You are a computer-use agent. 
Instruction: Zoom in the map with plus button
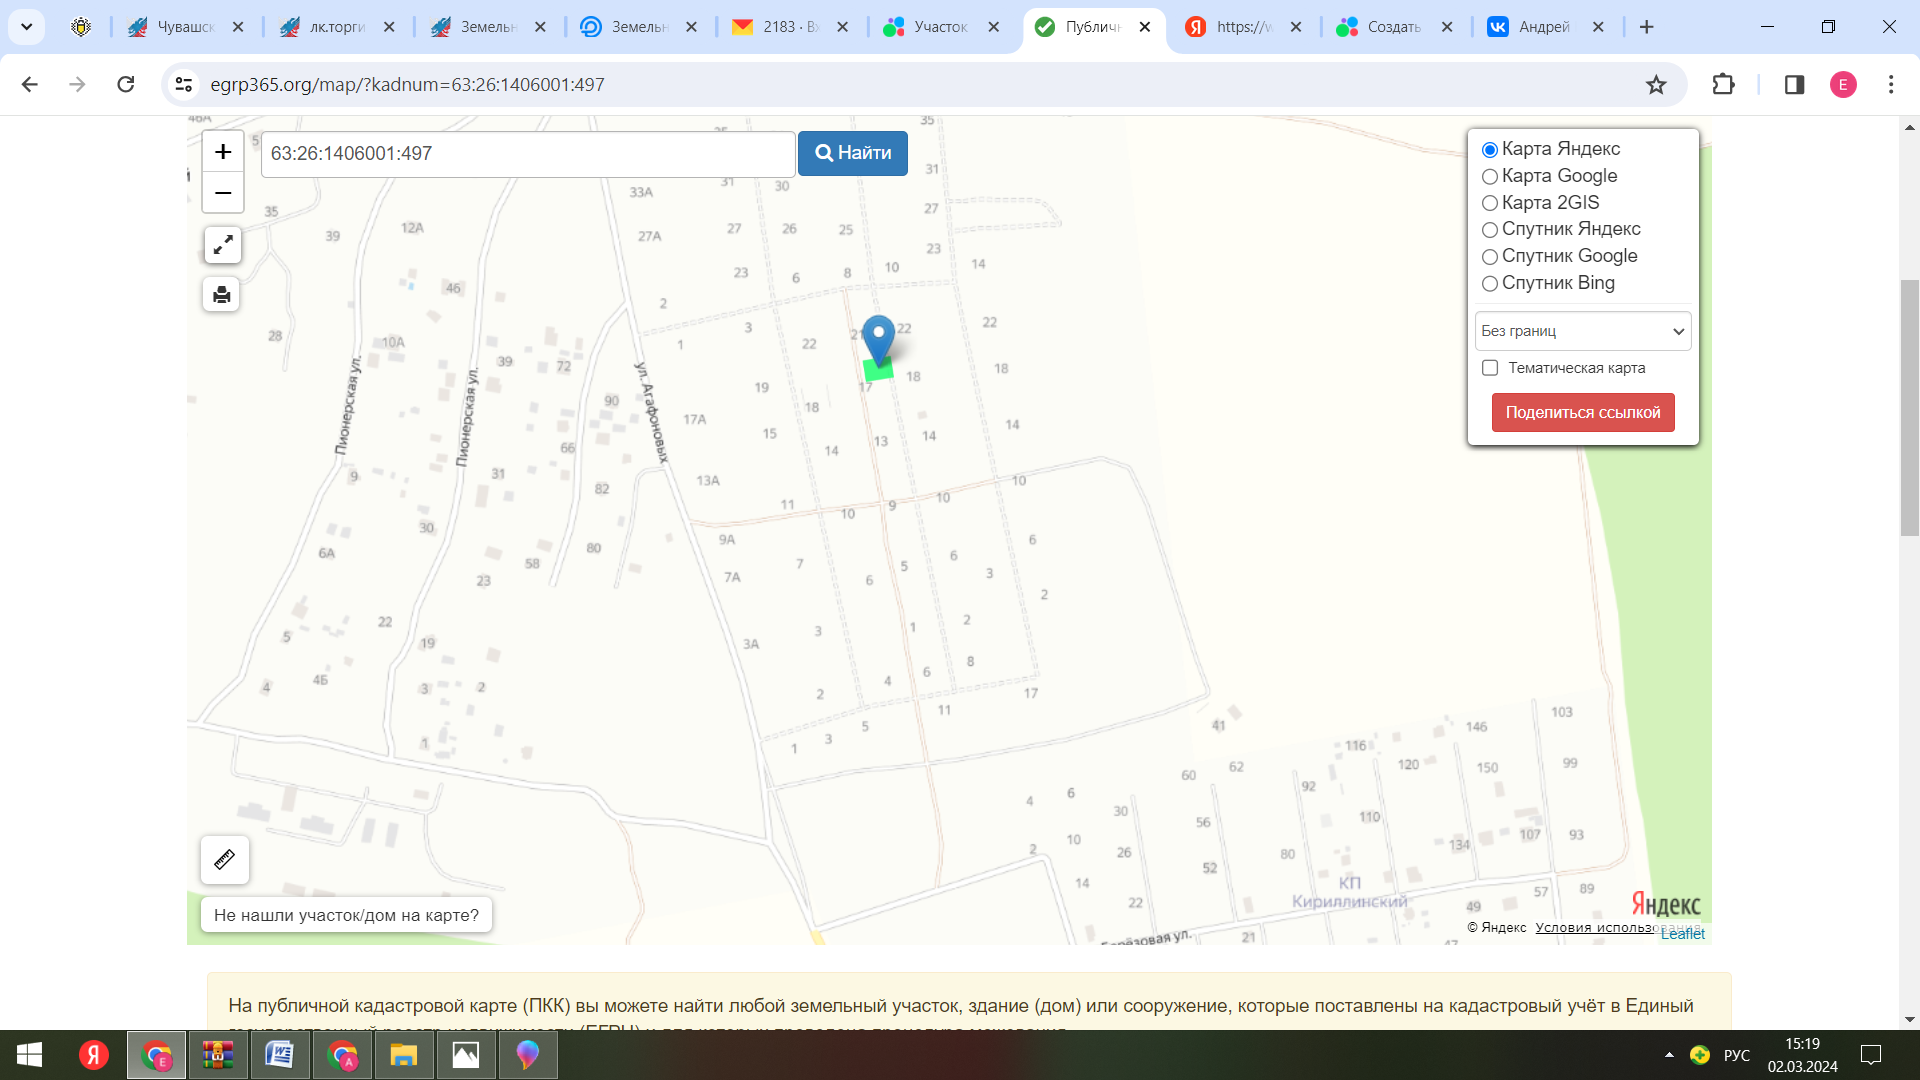click(223, 152)
